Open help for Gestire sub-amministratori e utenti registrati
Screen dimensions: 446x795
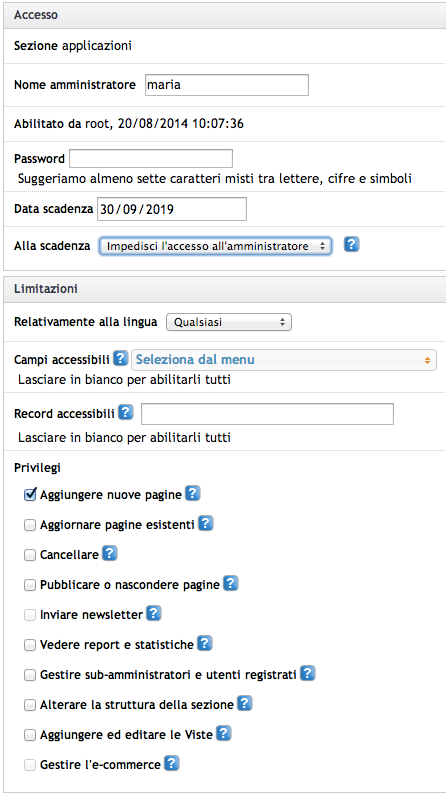click(x=308, y=673)
